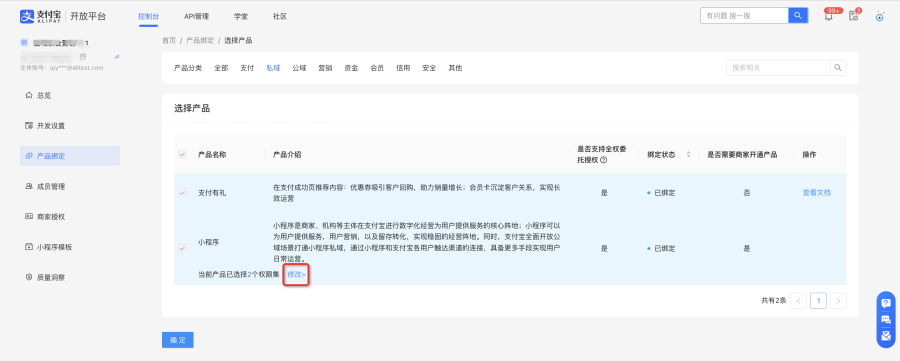Click the 小程序 product name
This screenshot has height=361, width=900.
coord(208,243)
